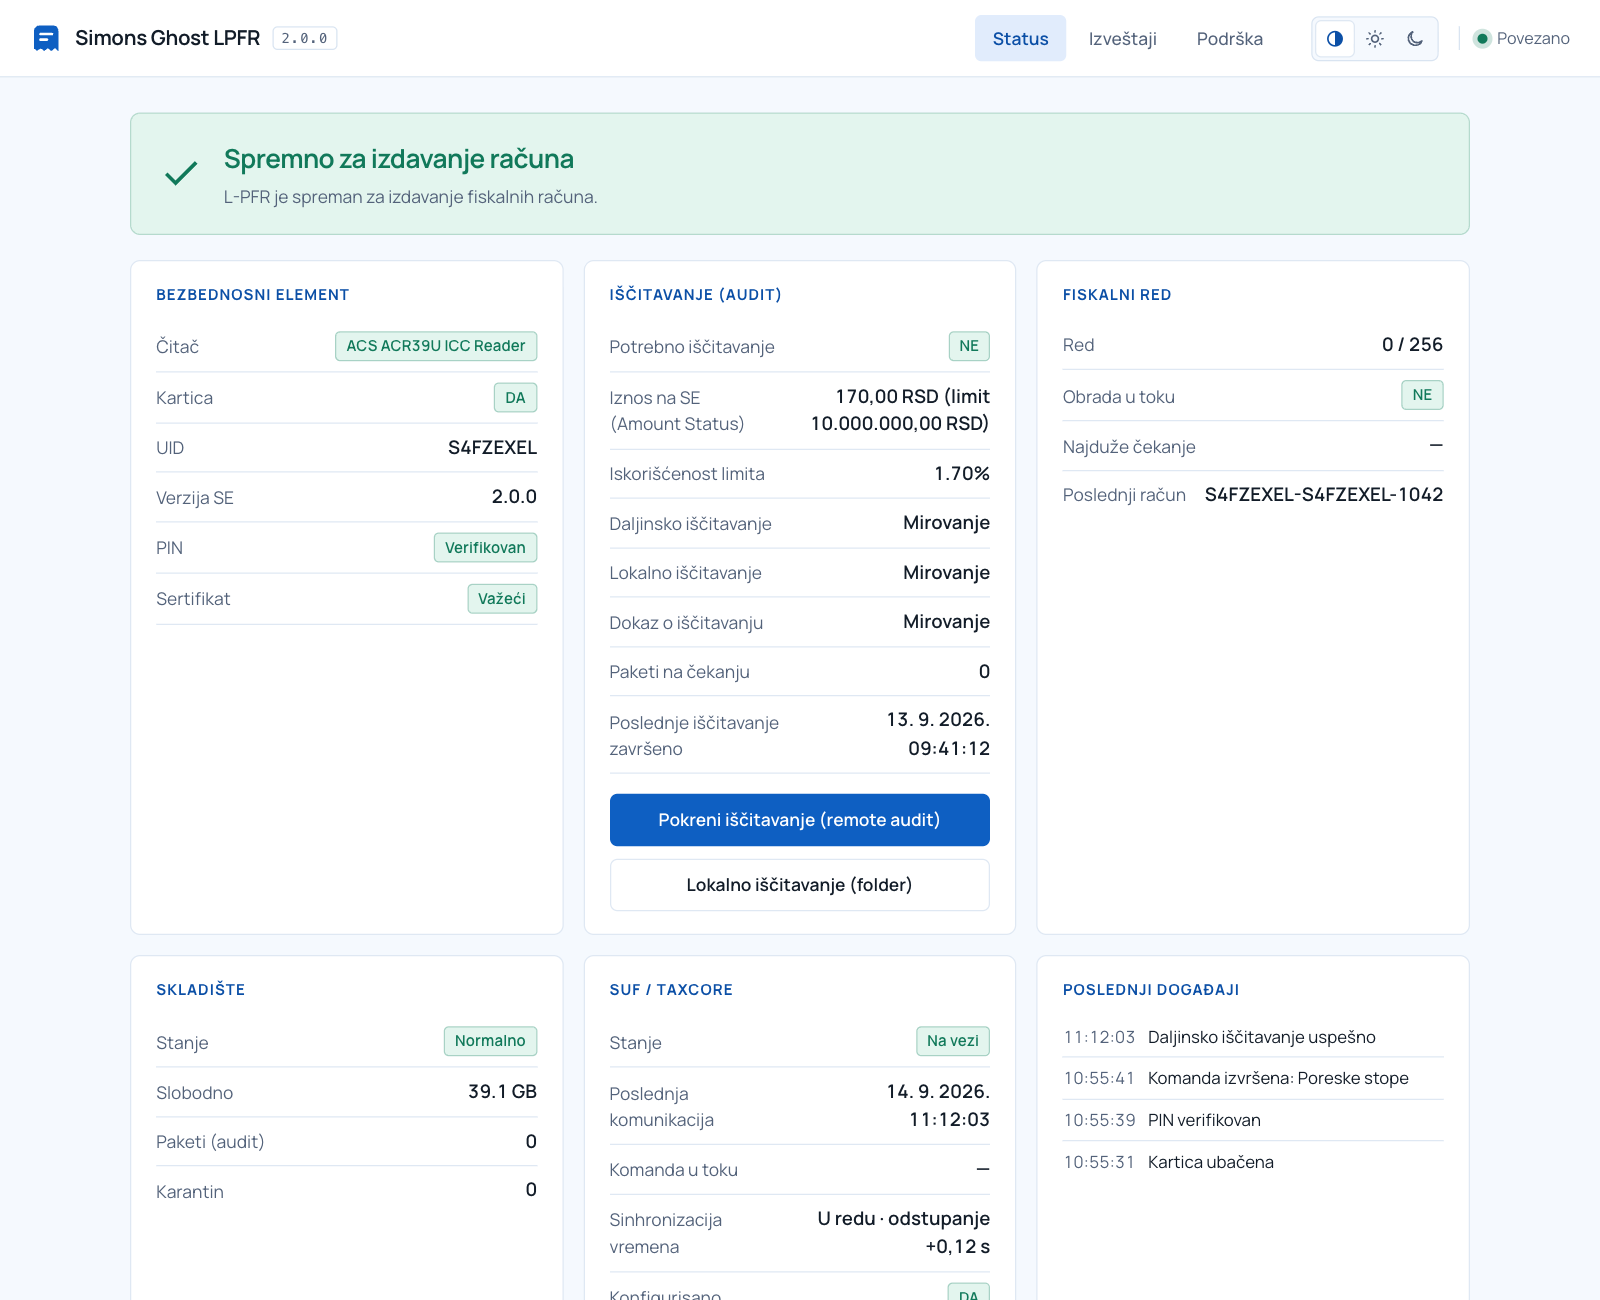Click the Simons Ghost LPFR logo icon
This screenshot has height=1300, width=1600.
[x=46, y=38]
